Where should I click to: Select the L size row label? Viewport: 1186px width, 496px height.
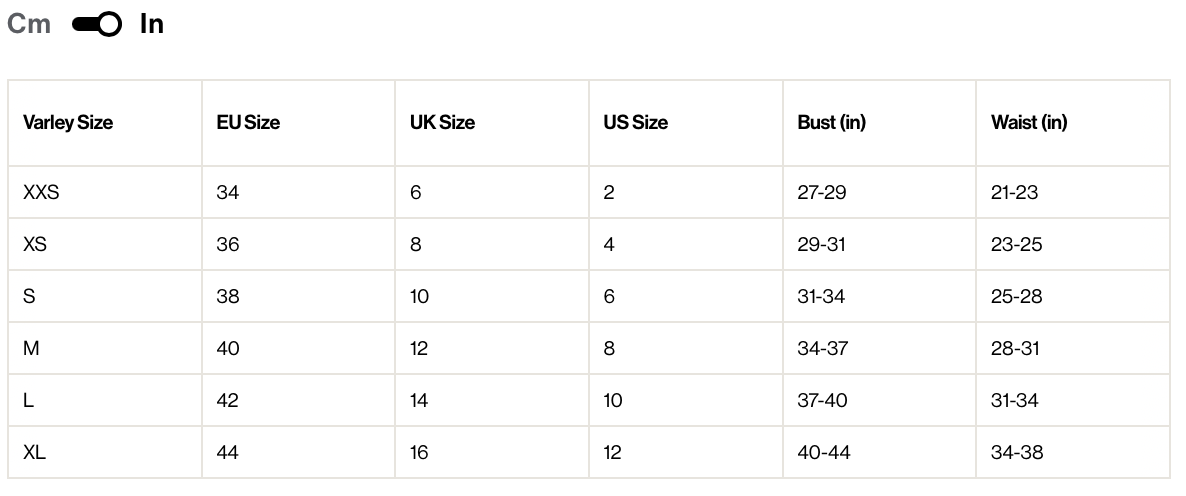tap(28, 400)
